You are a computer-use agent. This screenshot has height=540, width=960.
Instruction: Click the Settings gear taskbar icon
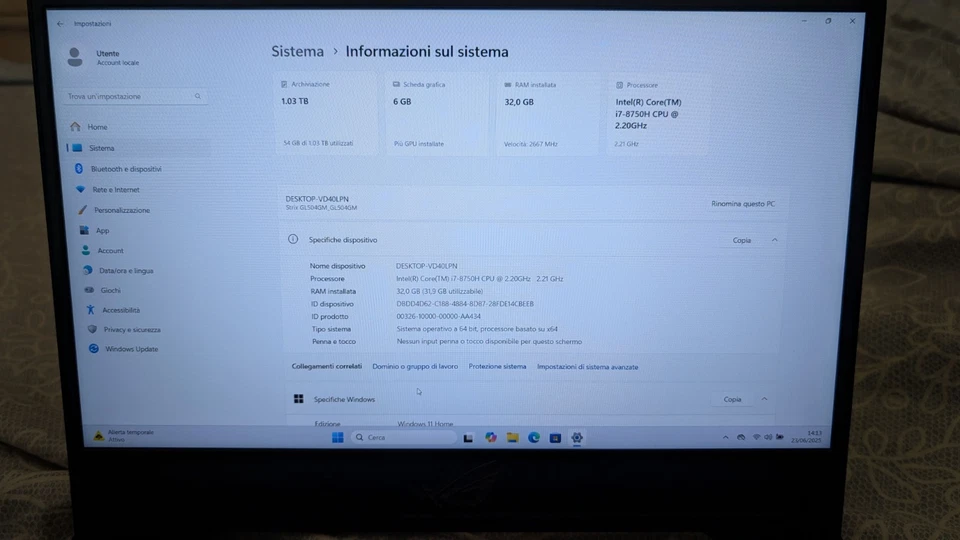[x=577, y=438]
